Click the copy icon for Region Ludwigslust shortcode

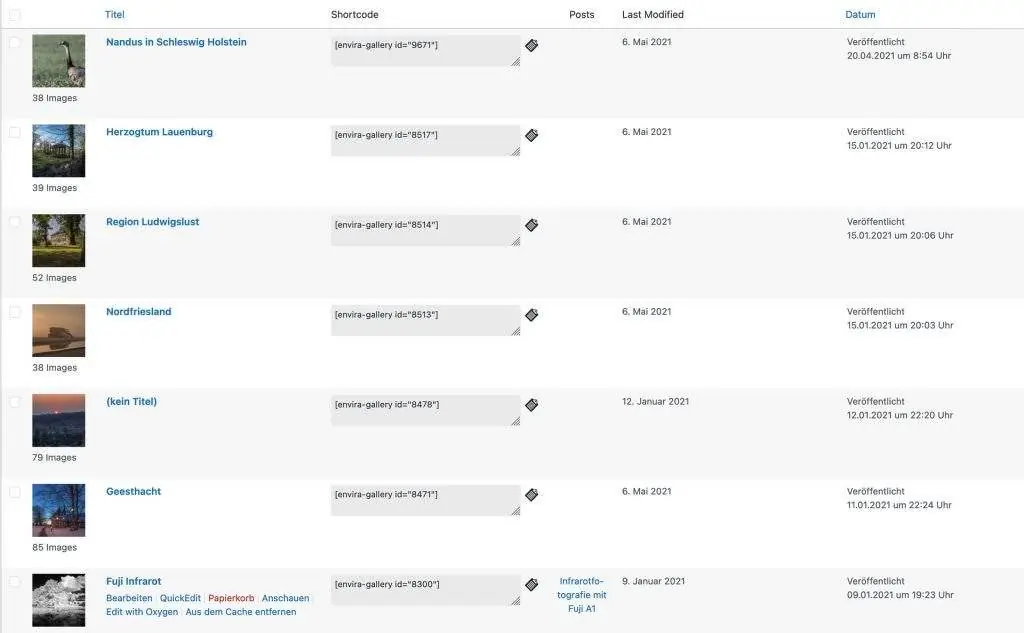point(532,225)
